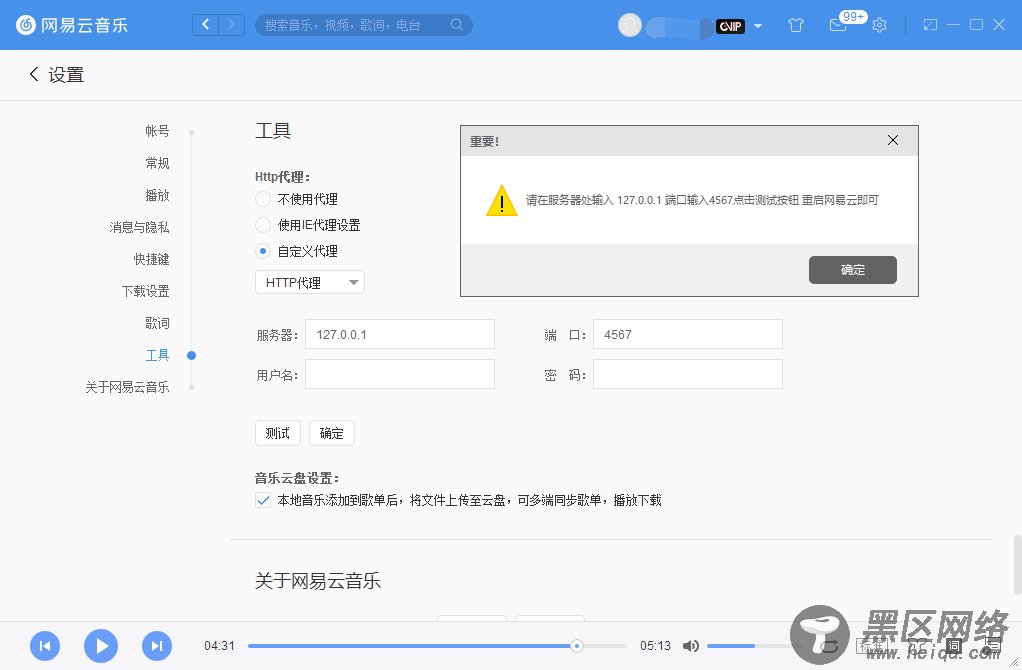Go to 下载设置 settings section
Viewport: 1022px width, 670px height.
point(145,291)
